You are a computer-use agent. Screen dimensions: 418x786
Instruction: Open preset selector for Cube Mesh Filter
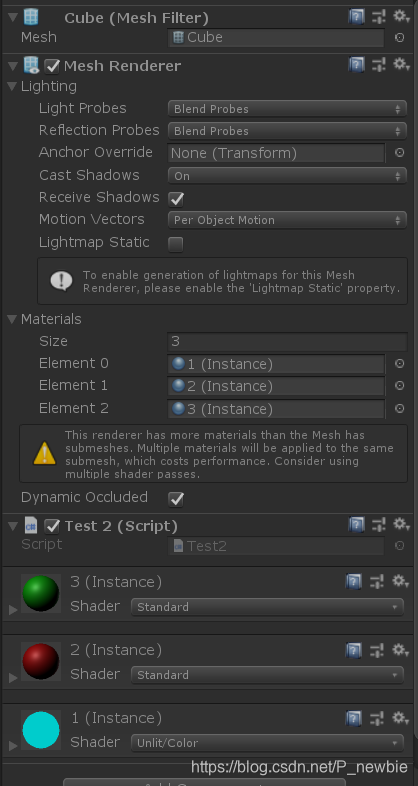tap(379, 17)
